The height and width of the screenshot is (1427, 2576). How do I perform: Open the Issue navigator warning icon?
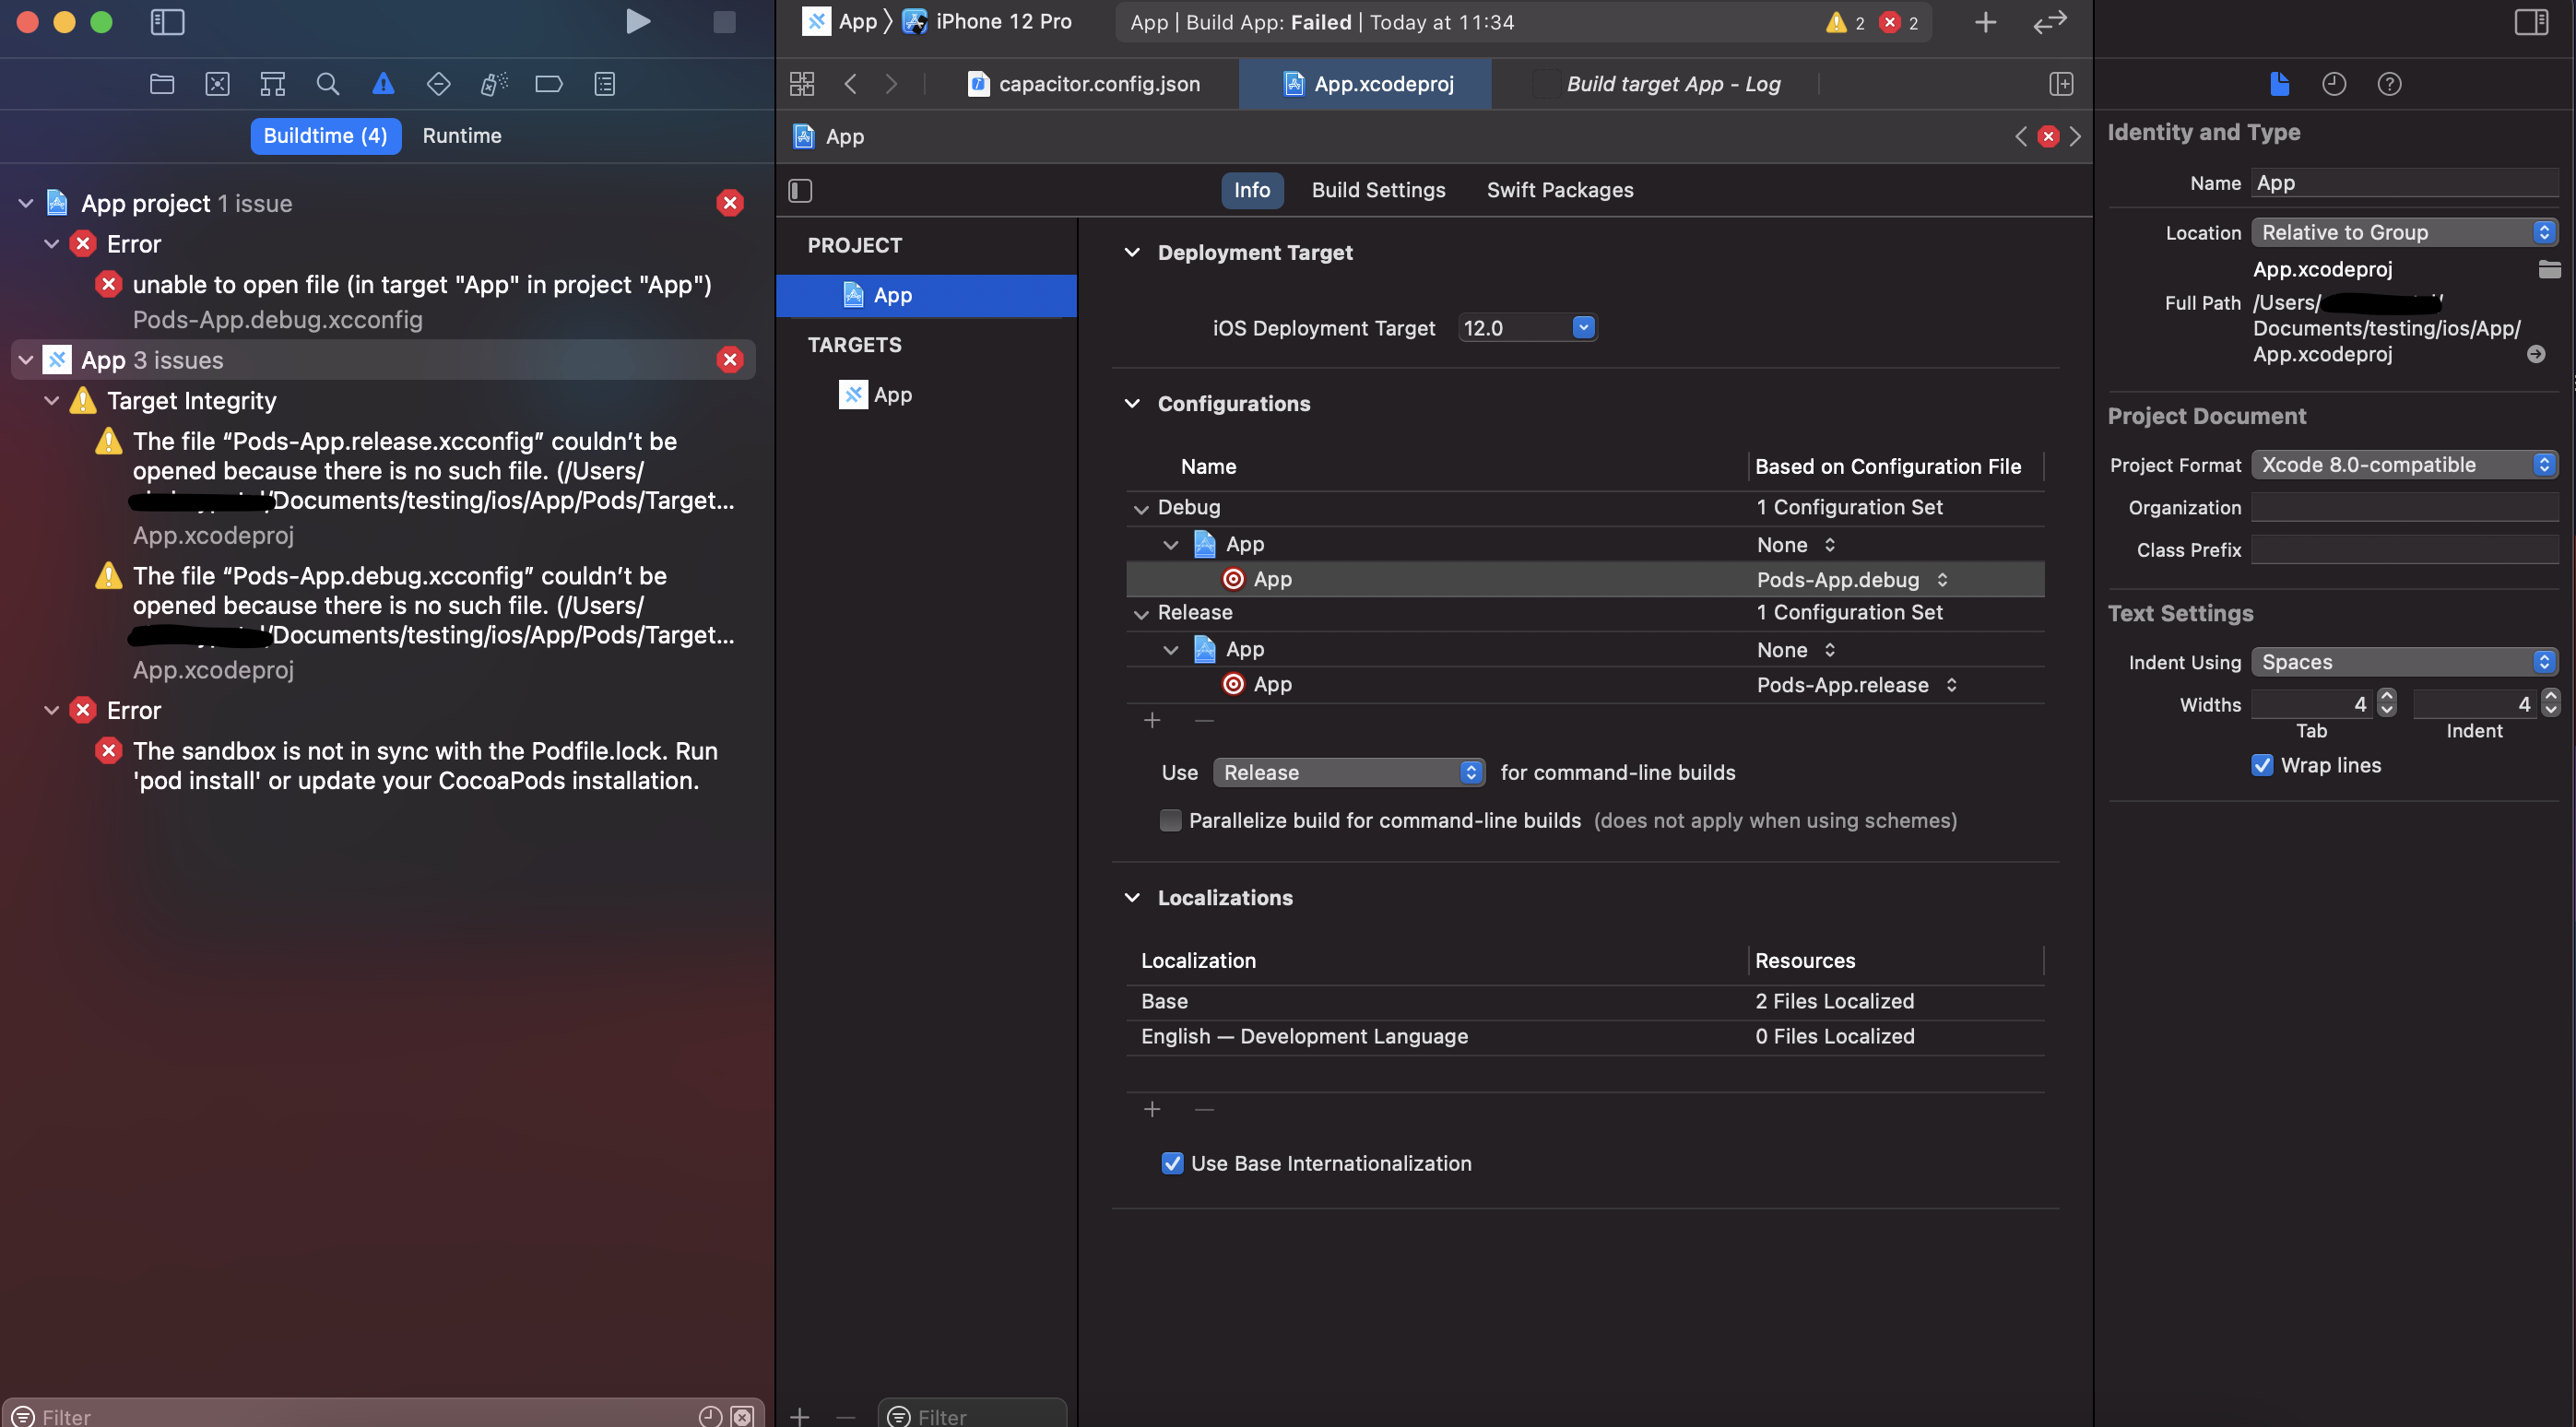pos(383,84)
